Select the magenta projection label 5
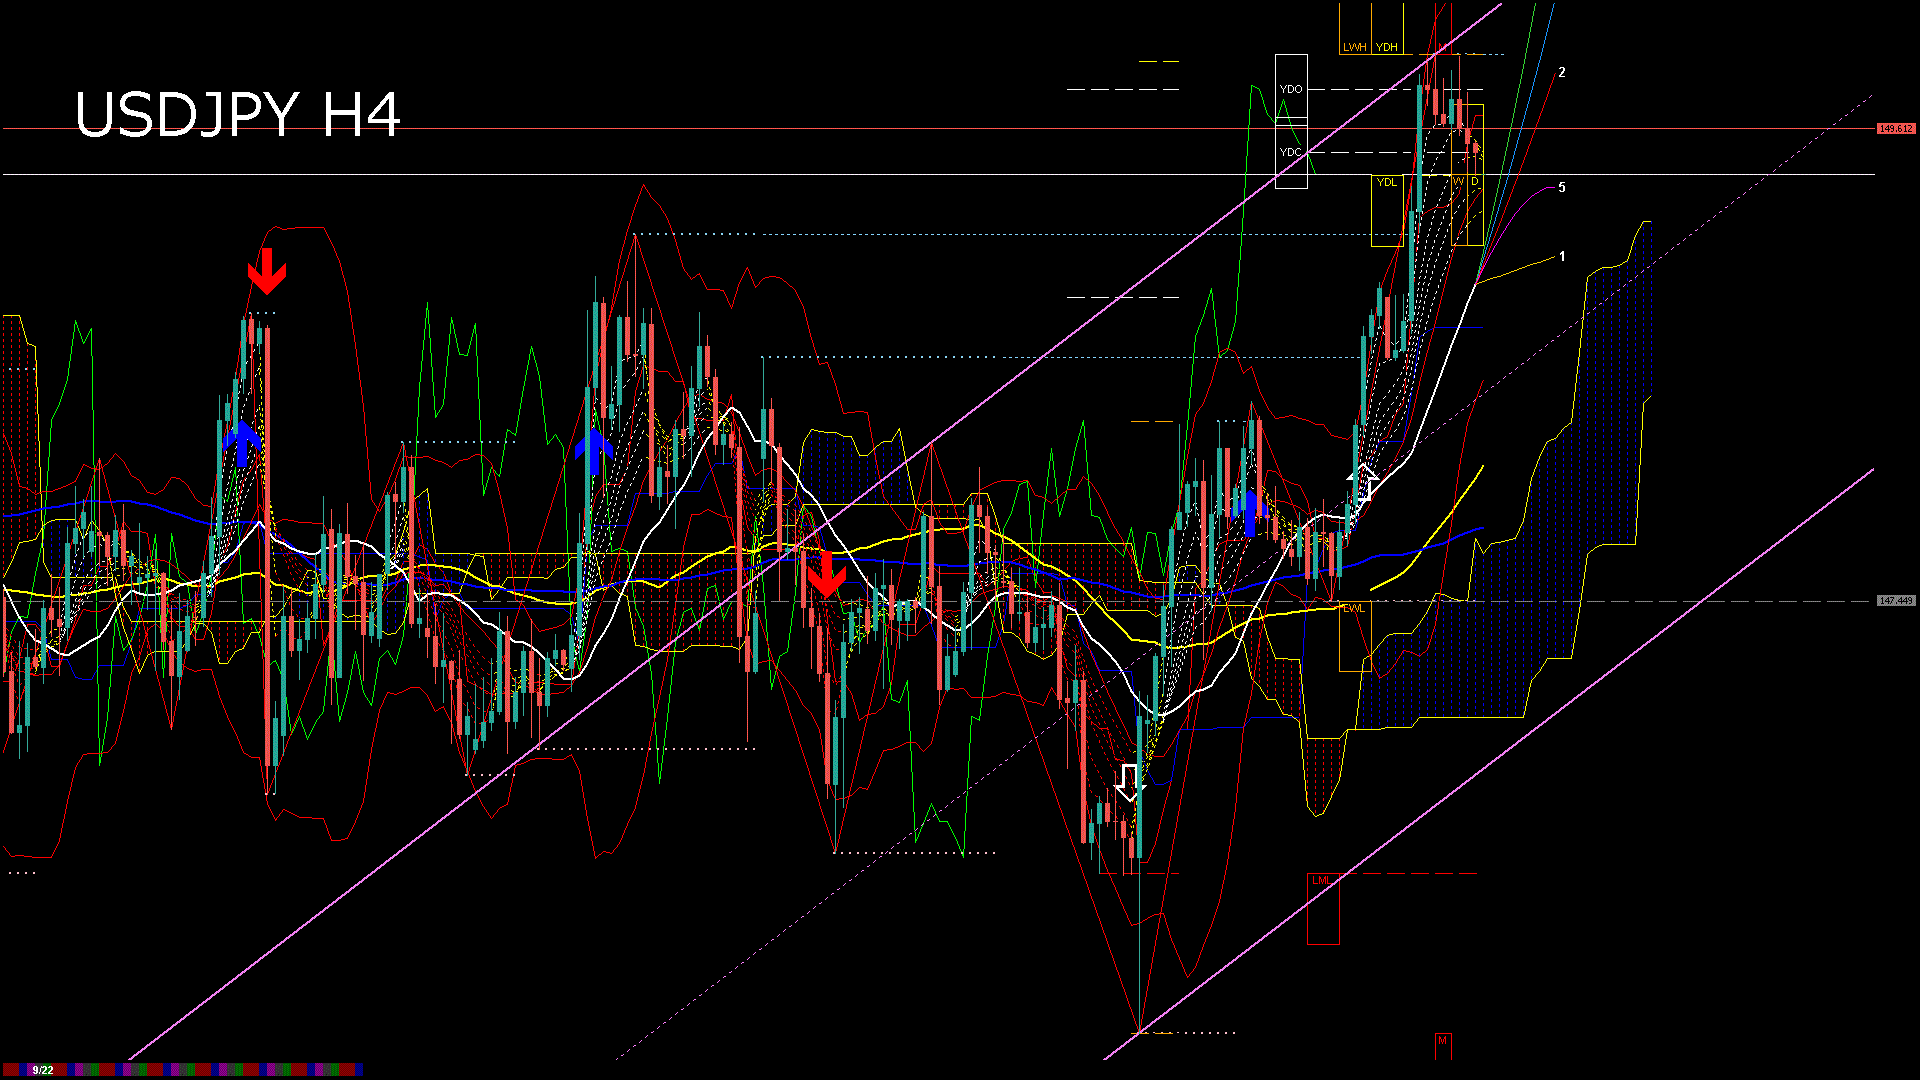Screen dimensions: 1920x1080 [x=1562, y=188]
